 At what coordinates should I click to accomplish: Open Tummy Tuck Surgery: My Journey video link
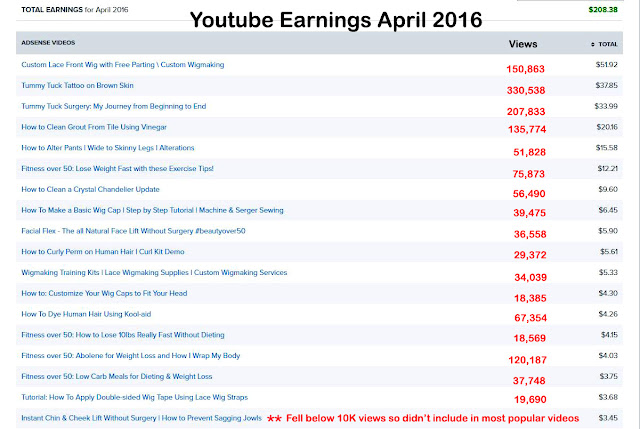(113, 106)
